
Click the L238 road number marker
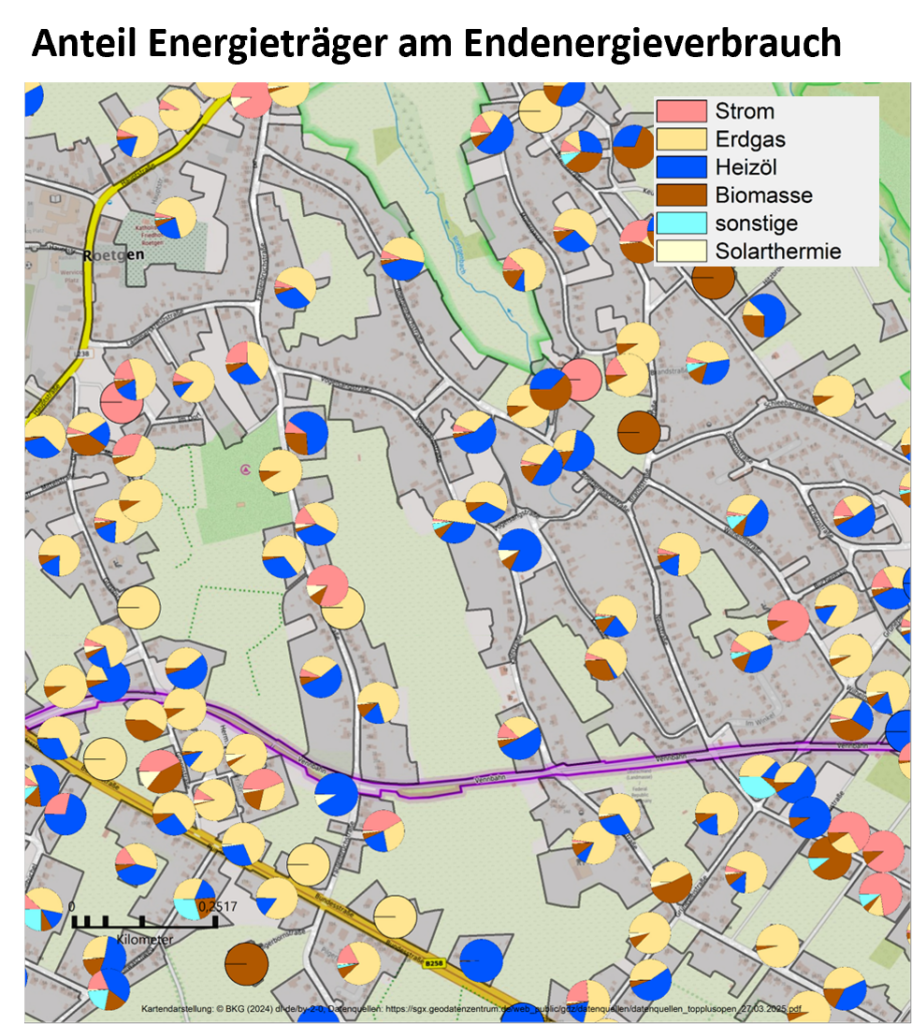81,353
